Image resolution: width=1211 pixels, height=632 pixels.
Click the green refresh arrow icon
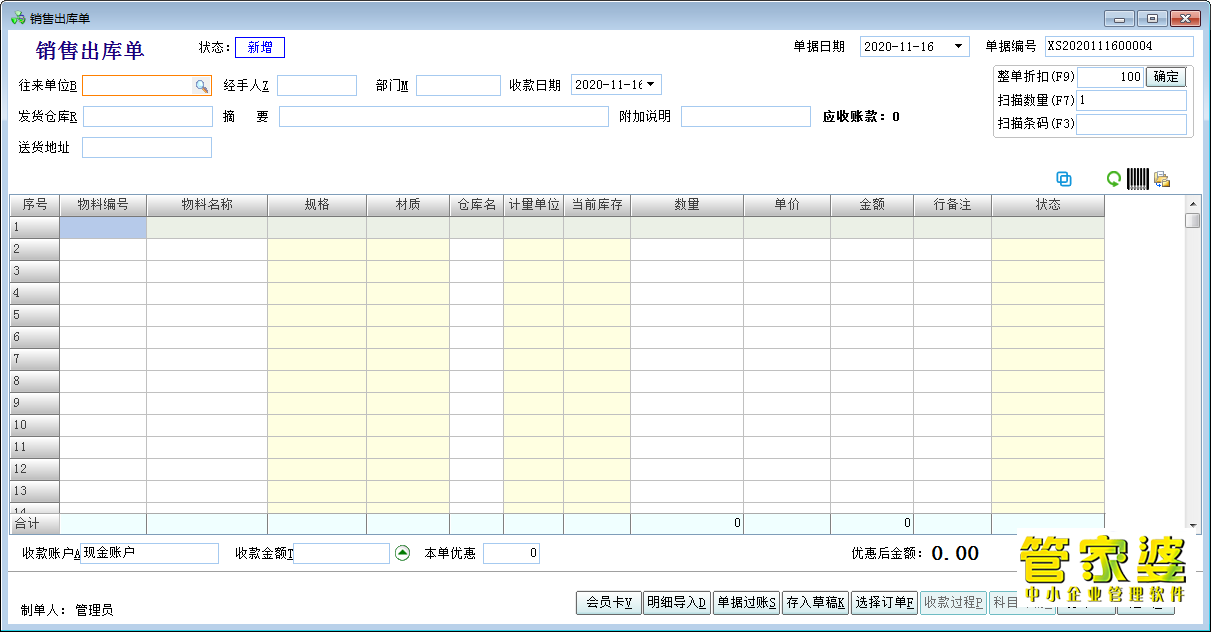pyautogui.click(x=1113, y=179)
